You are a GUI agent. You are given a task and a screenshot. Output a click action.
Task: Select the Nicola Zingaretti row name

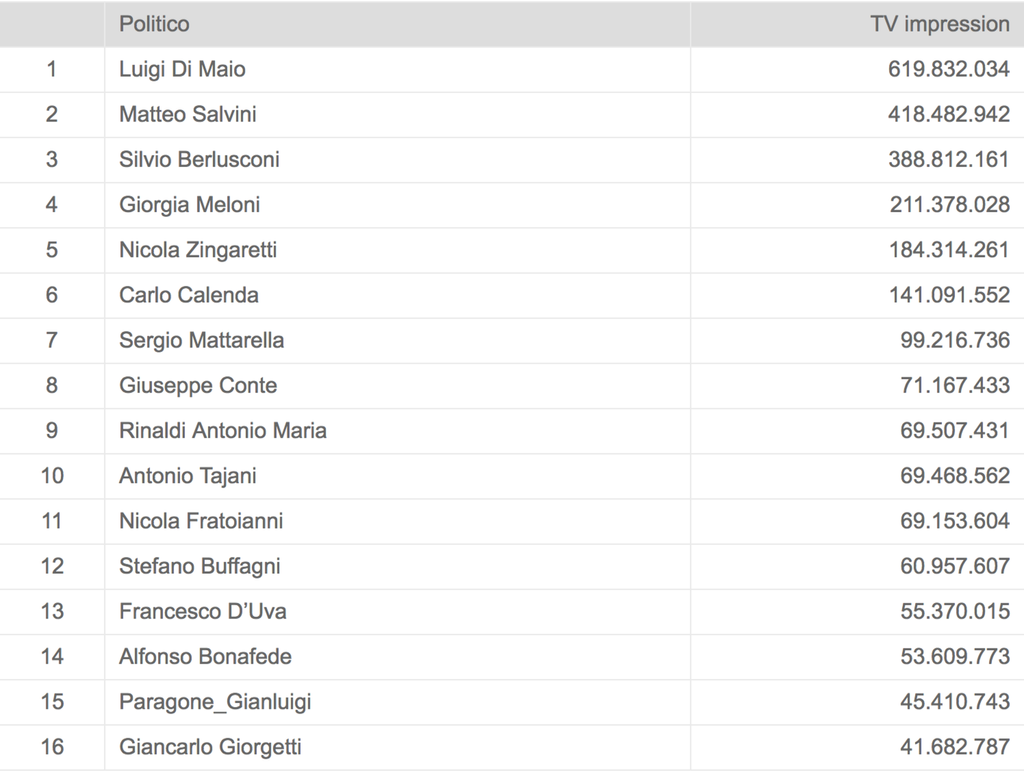click(198, 250)
